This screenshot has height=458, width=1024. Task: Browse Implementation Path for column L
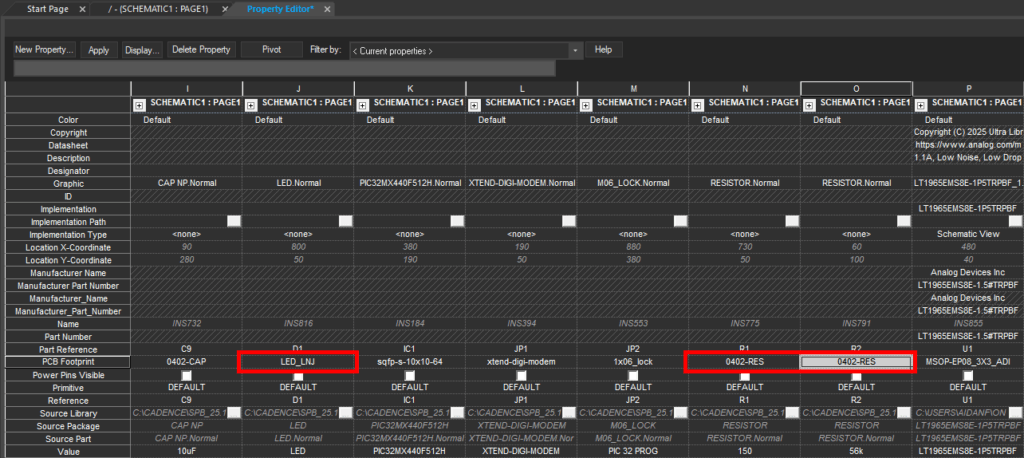[x=569, y=221]
